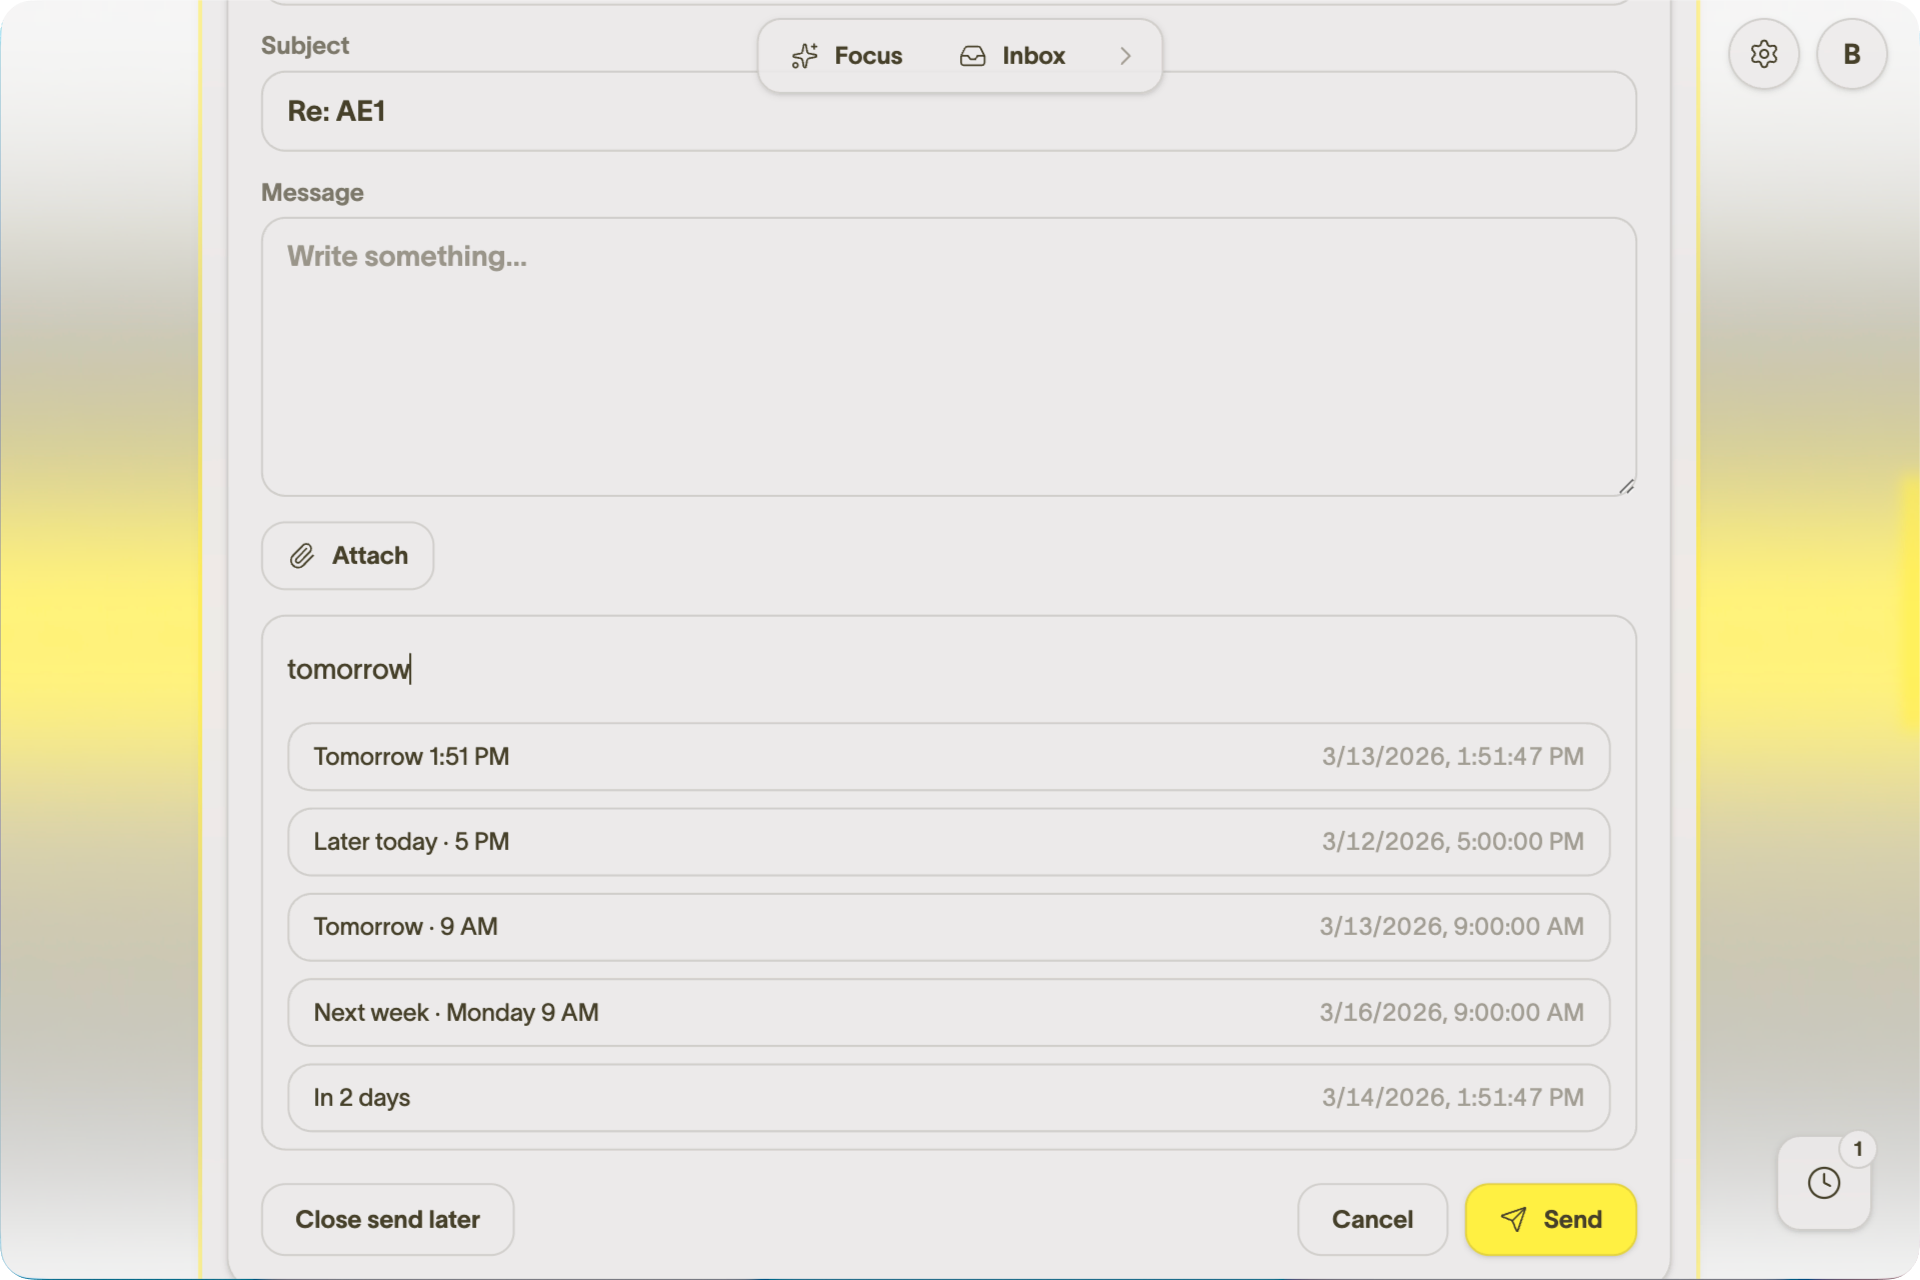Switch to the Inbox tab
Viewport: 1920px width, 1280px height.
[x=1033, y=56]
